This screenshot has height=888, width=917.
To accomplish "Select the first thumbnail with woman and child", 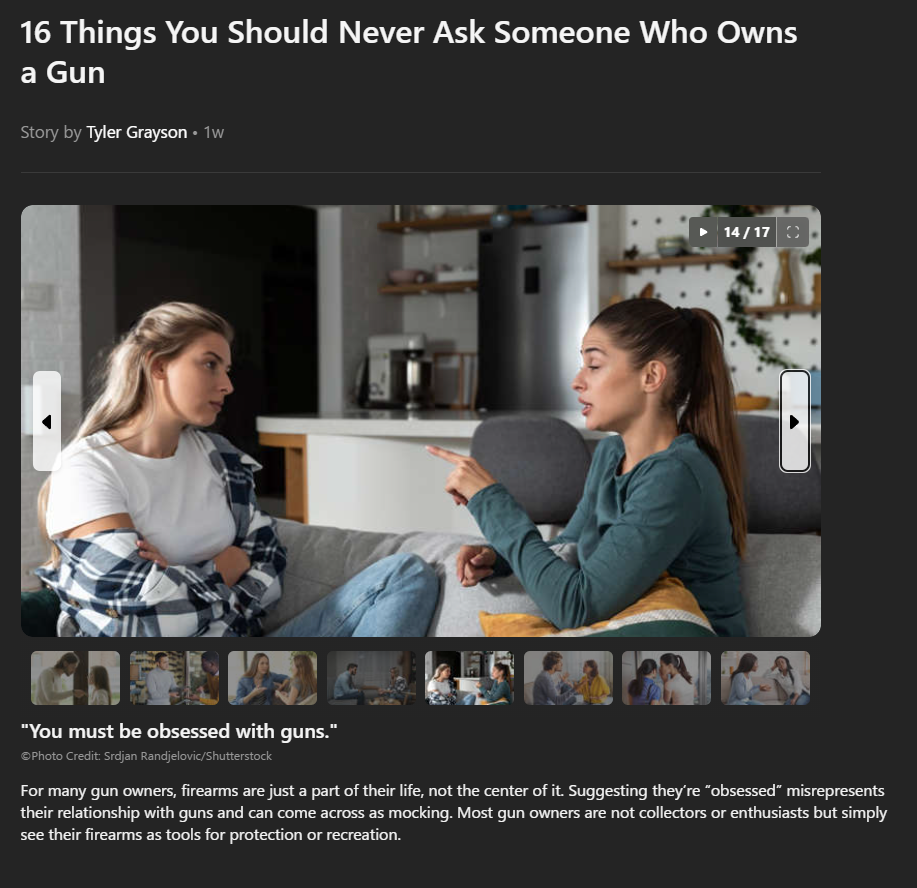I will pyautogui.click(x=75, y=678).
